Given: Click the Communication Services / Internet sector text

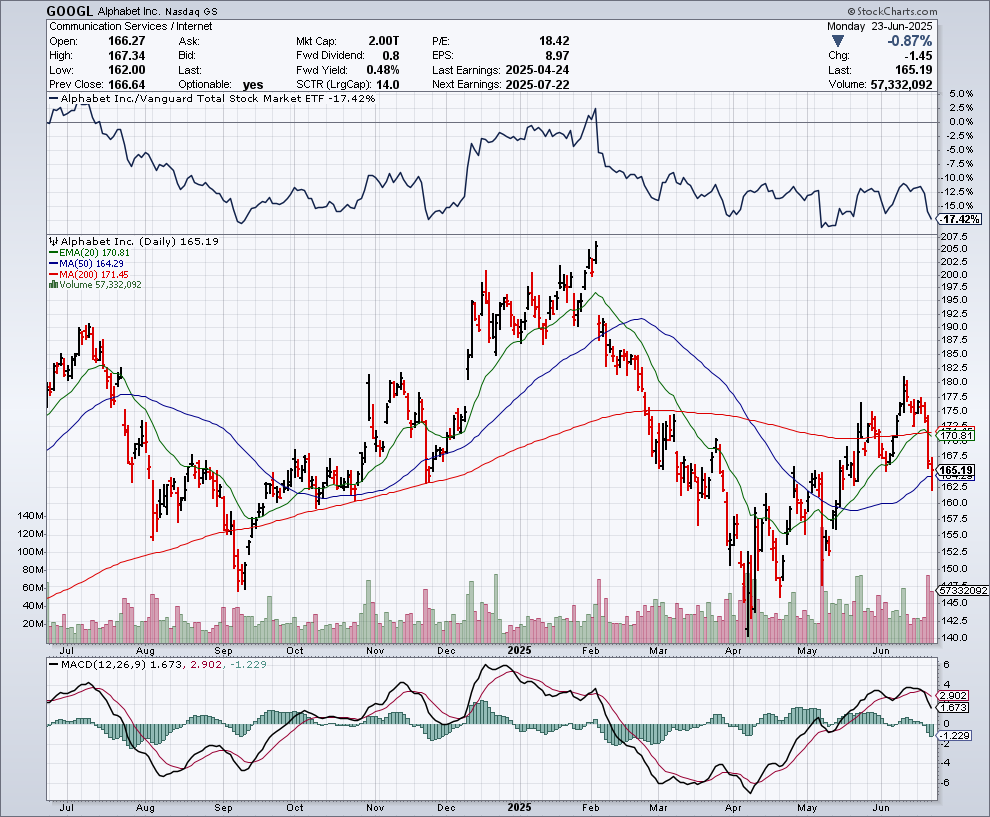Looking at the screenshot, I should 131,27.
